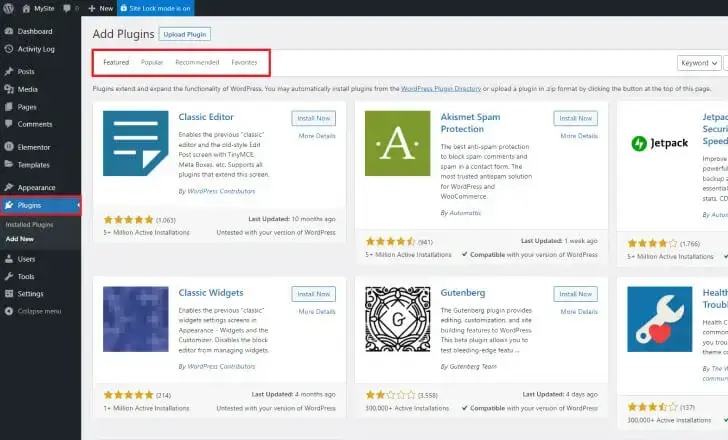This screenshot has height=440, width=728.
Task: Collapse the admin sidebar menu
Action: [38, 311]
